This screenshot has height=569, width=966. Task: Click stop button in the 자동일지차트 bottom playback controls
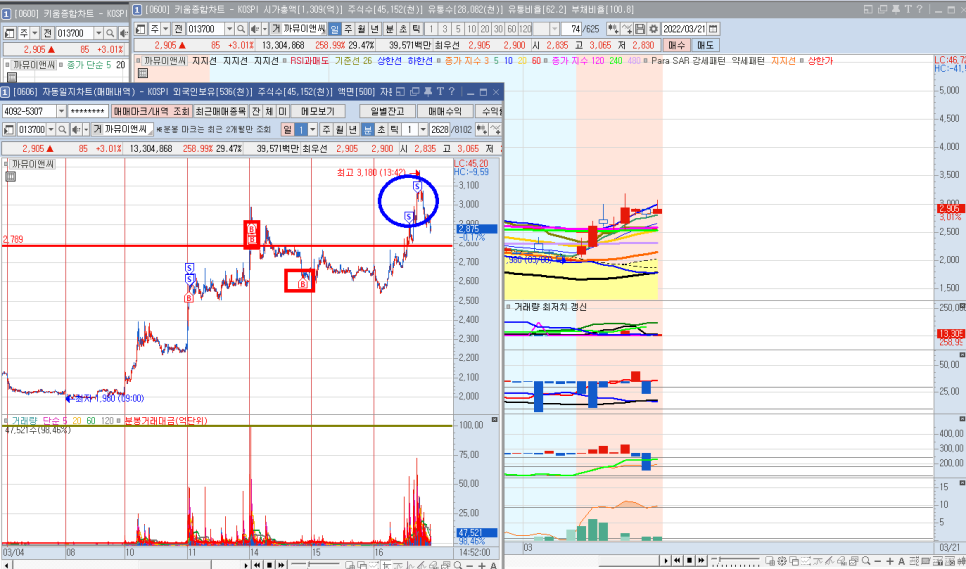pyautogui.click(x=269, y=565)
